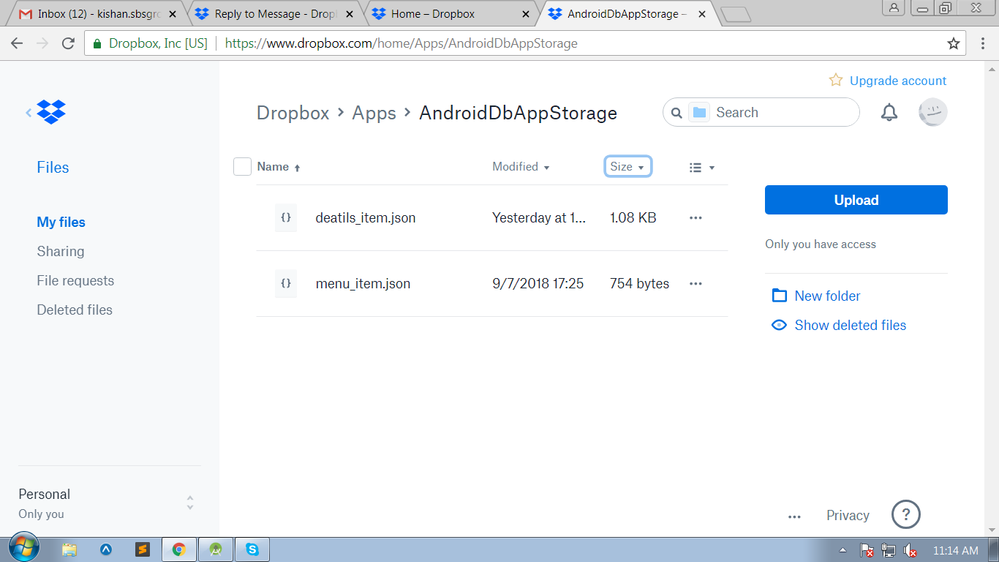Go to Apps folder in breadcrumb
The width and height of the screenshot is (999, 562).
coord(374,113)
